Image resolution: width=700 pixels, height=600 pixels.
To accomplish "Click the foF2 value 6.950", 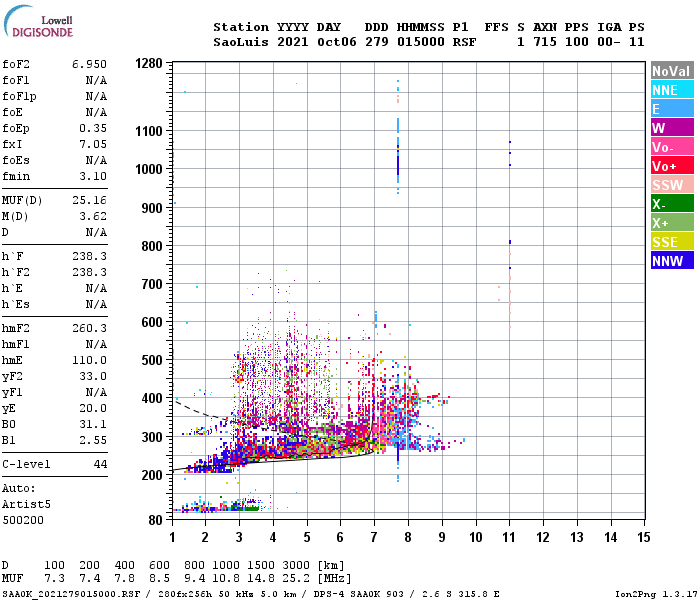I will coord(89,64).
